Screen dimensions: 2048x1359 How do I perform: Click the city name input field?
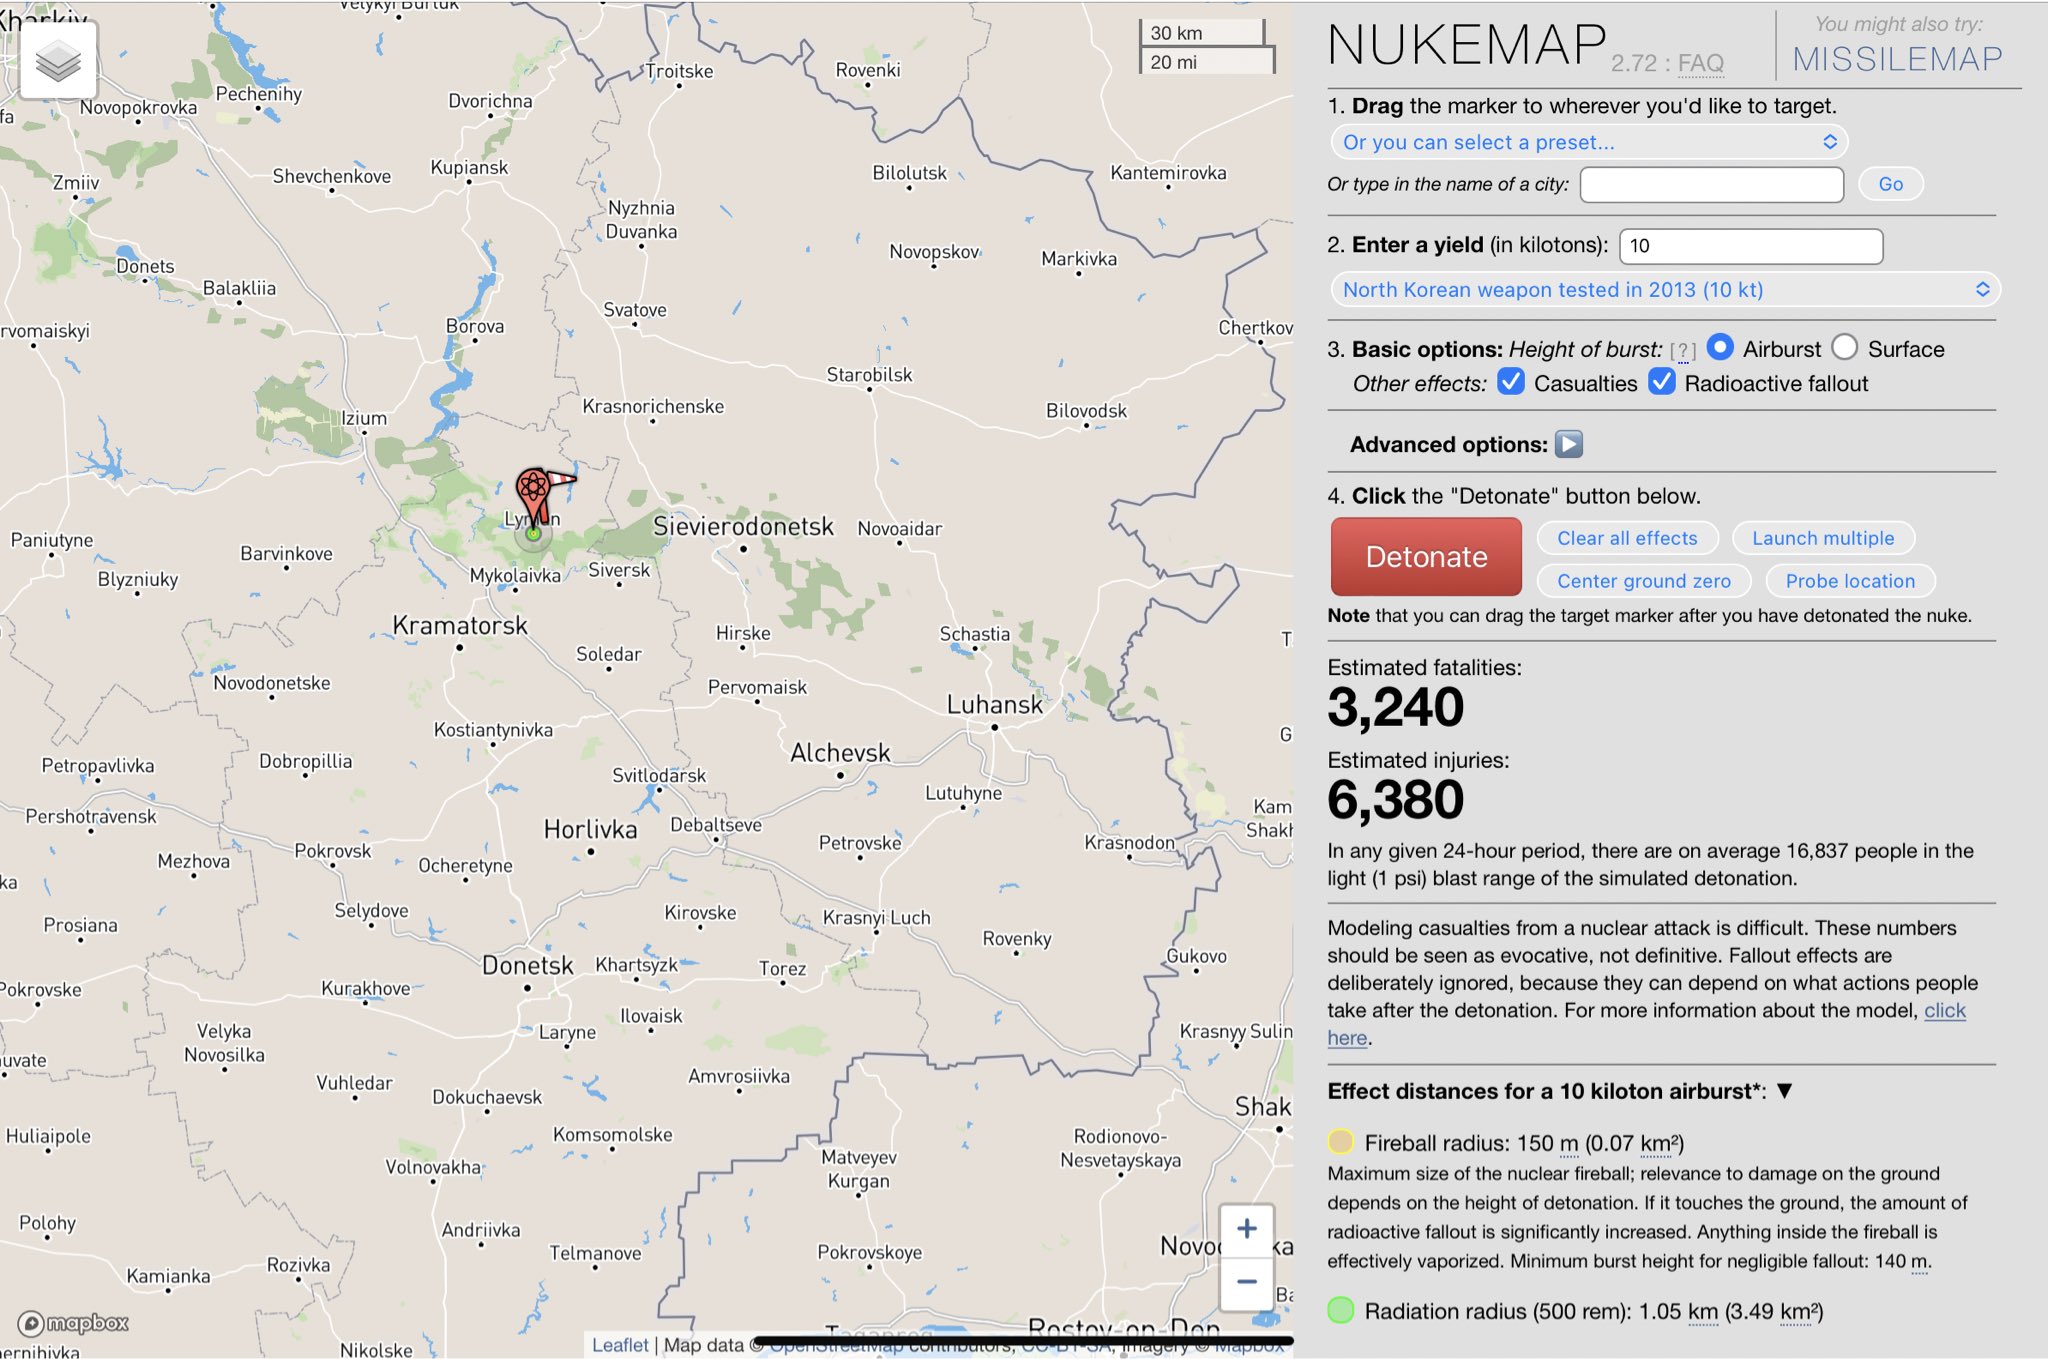point(1711,184)
